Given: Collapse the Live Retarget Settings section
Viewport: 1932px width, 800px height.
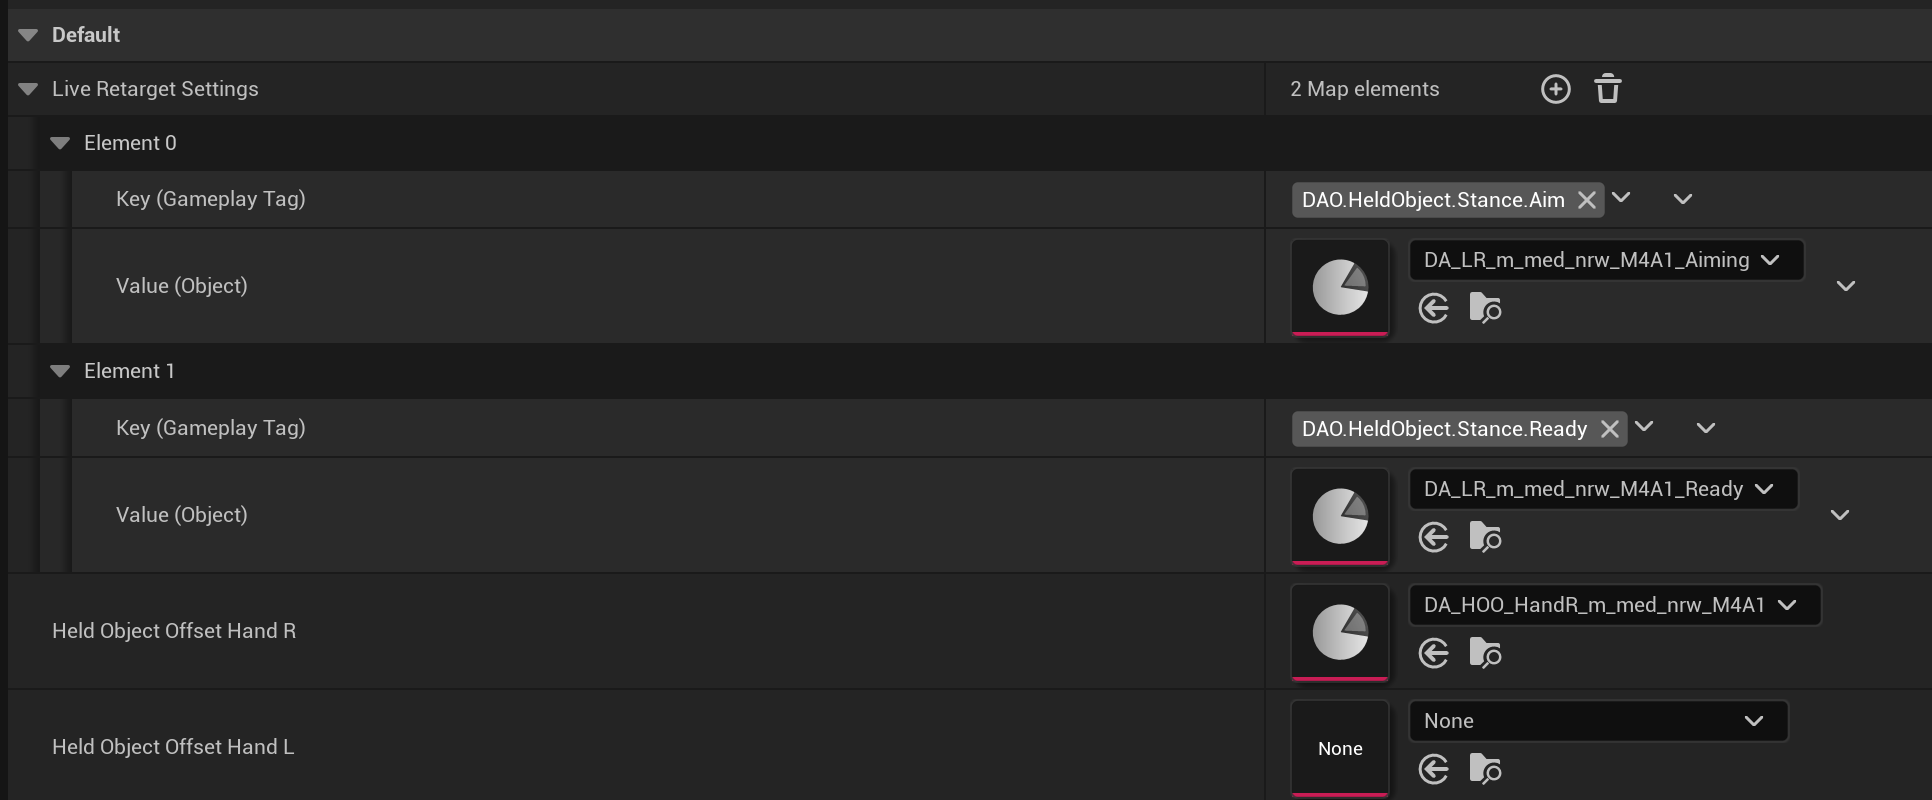Looking at the screenshot, I should click(x=28, y=89).
